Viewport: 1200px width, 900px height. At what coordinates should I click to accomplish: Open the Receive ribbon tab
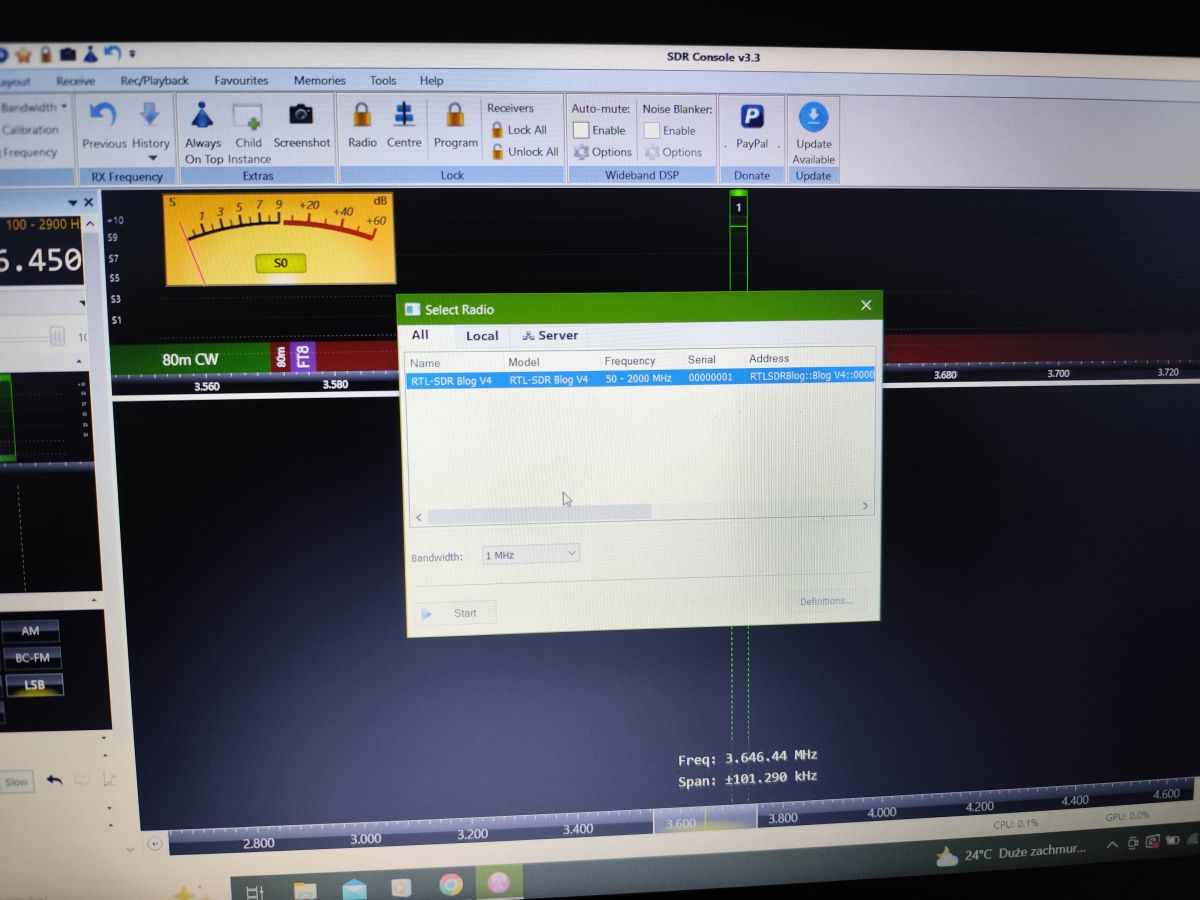(x=76, y=81)
